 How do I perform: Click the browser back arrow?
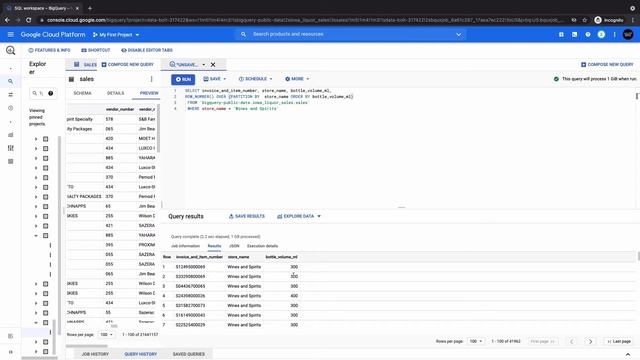click(7, 20)
